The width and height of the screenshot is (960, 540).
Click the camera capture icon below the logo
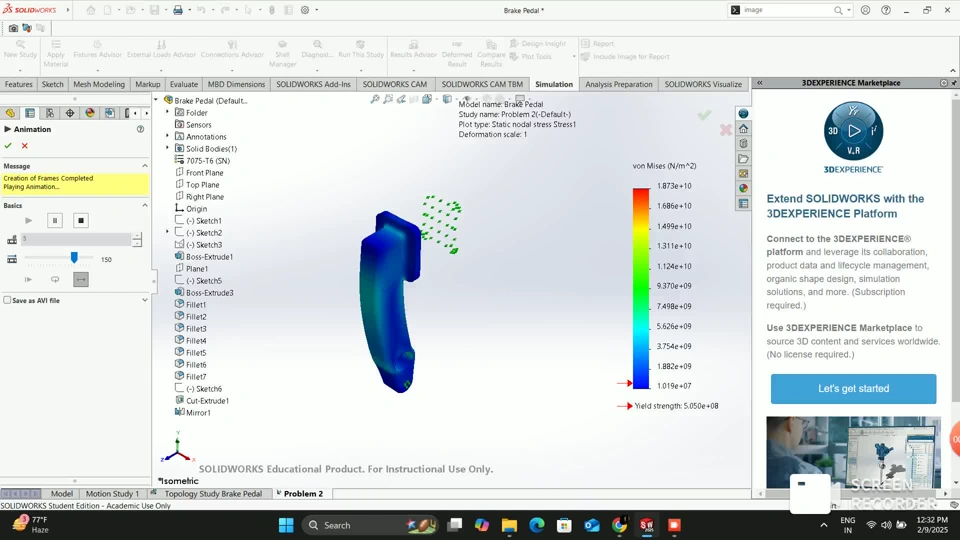(13, 28)
